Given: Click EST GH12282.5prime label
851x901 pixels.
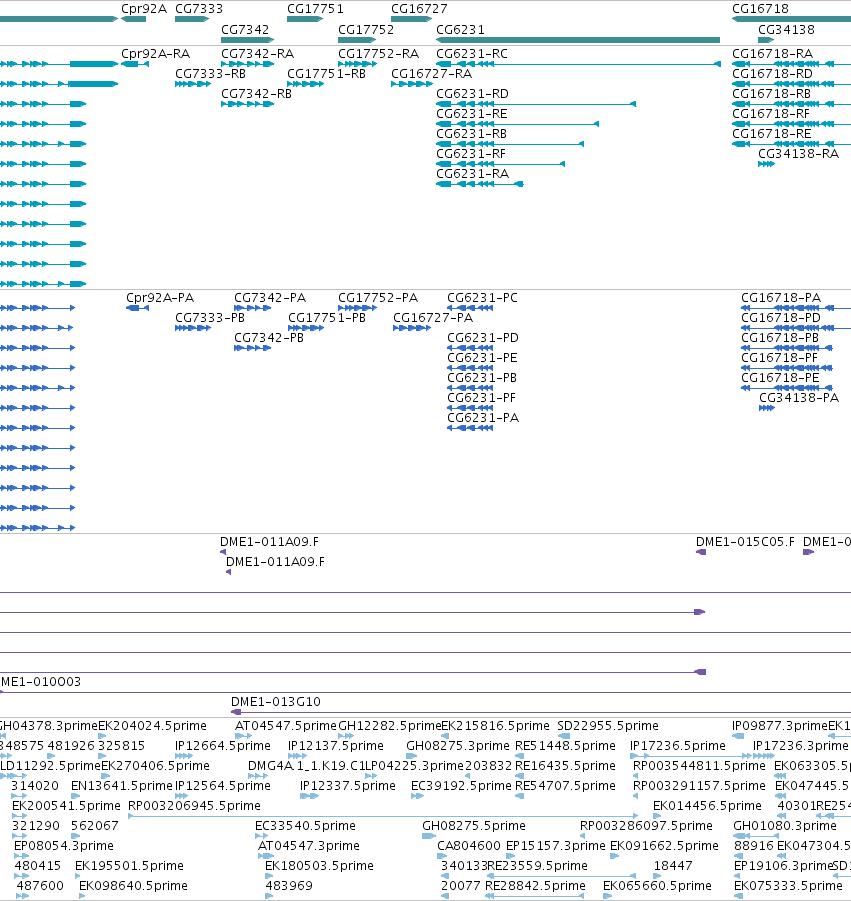Looking at the screenshot, I should tap(390, 726).
